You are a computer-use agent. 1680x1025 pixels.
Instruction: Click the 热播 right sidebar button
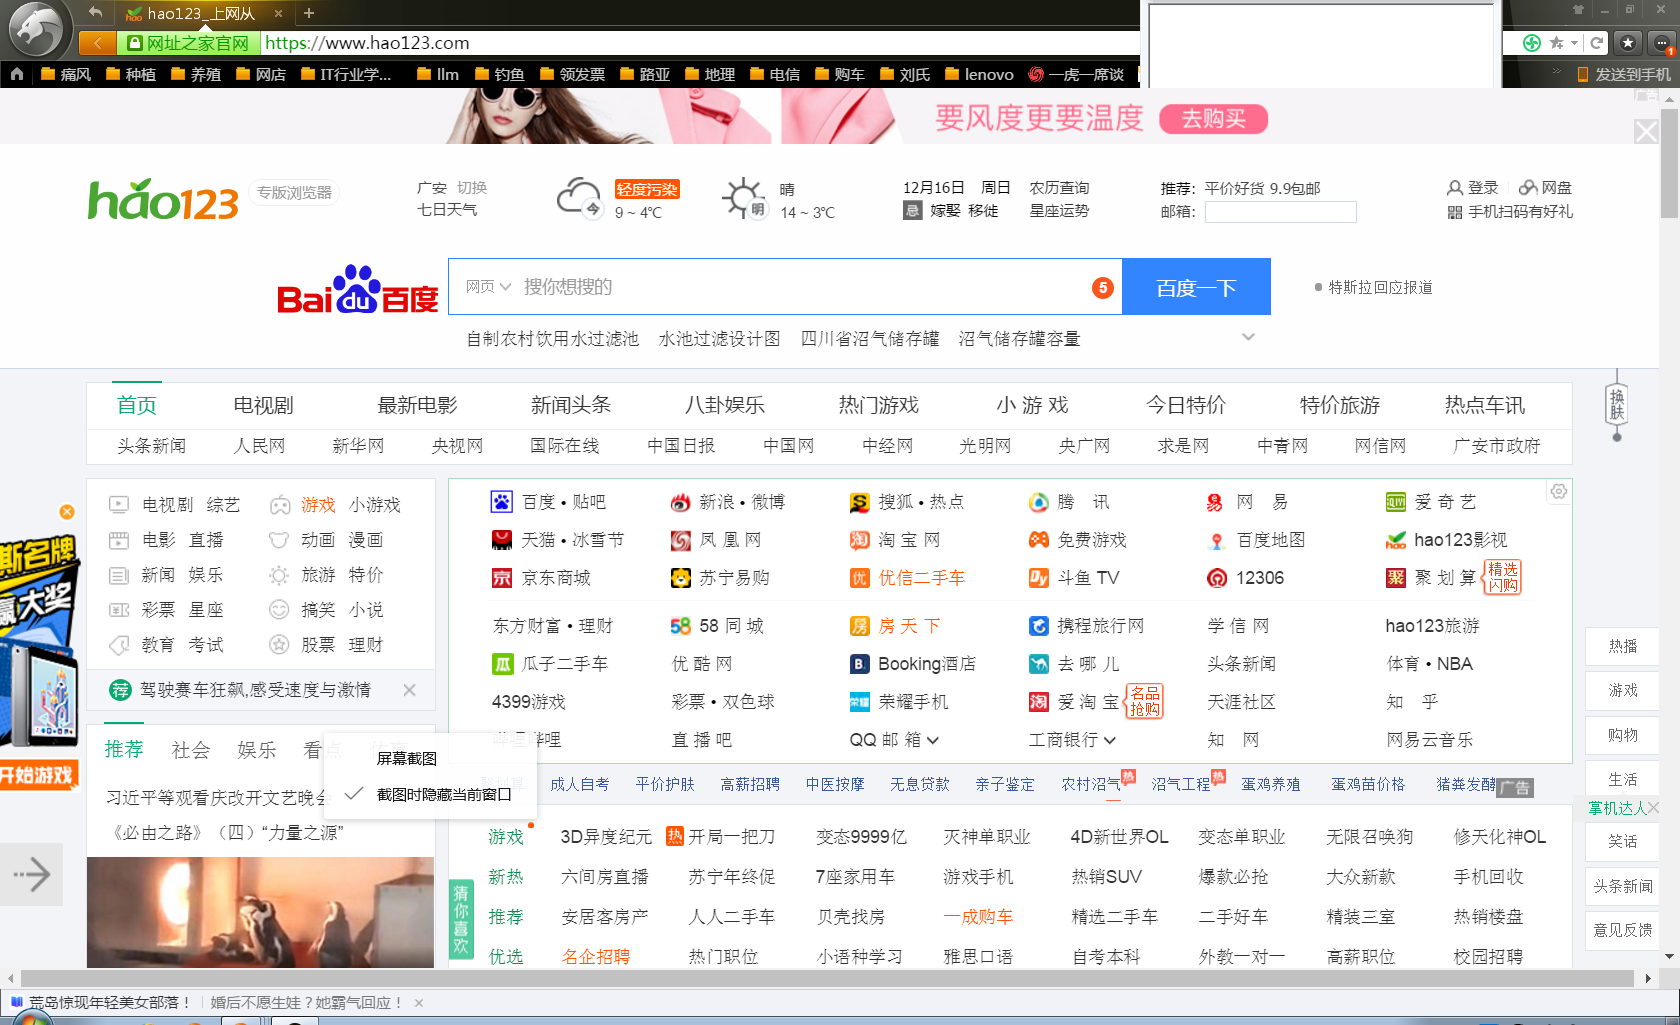[1622, 646]
